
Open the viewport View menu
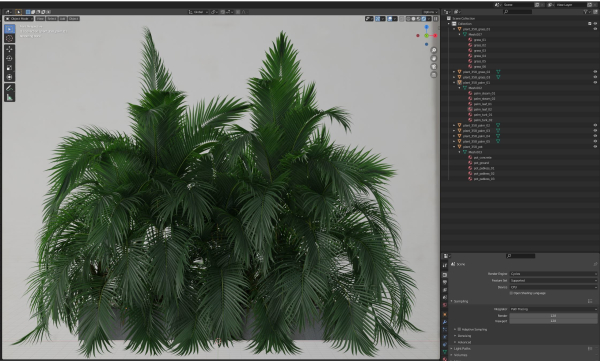click(40, 18)
